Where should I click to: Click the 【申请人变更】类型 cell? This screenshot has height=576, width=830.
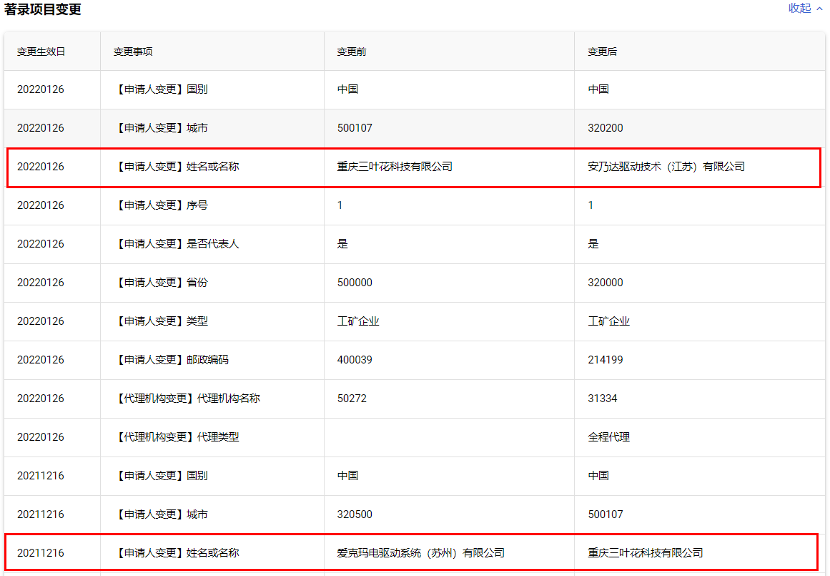[x=161, y=321]
